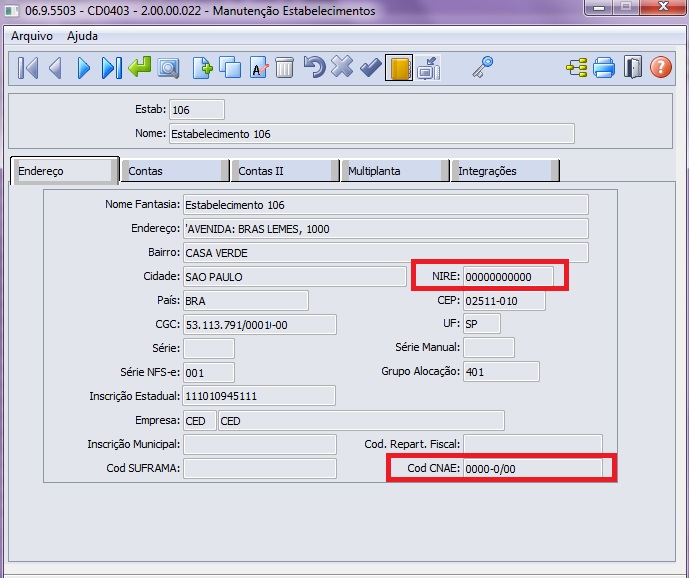Image resolution: width=689 pixels, height=578 pixels.
Task: Click the Cod SUFRAMA field
Action: [260, 468]
